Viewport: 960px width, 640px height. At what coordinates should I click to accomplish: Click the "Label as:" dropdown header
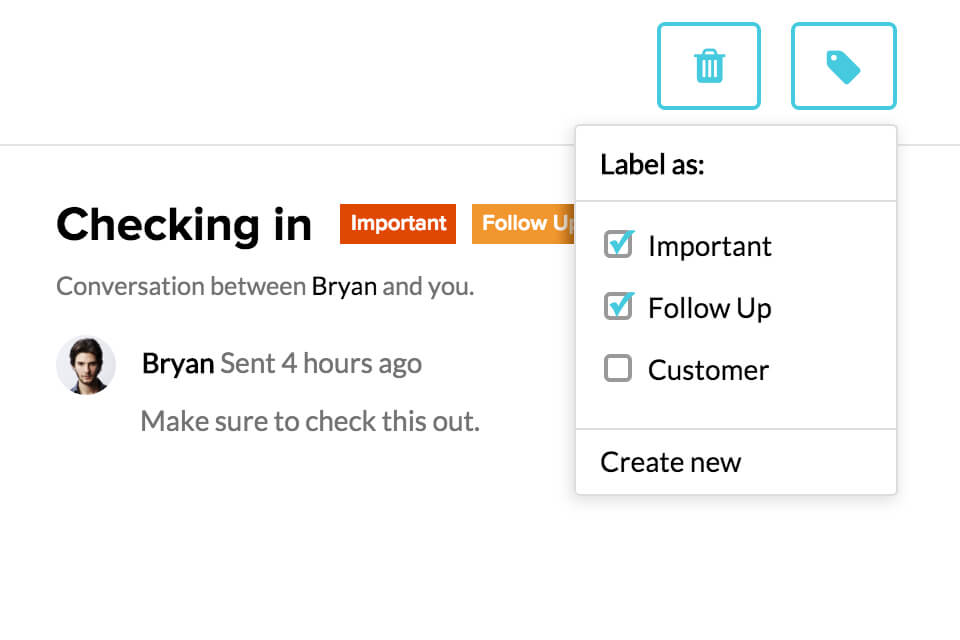(x=652, y=164)
